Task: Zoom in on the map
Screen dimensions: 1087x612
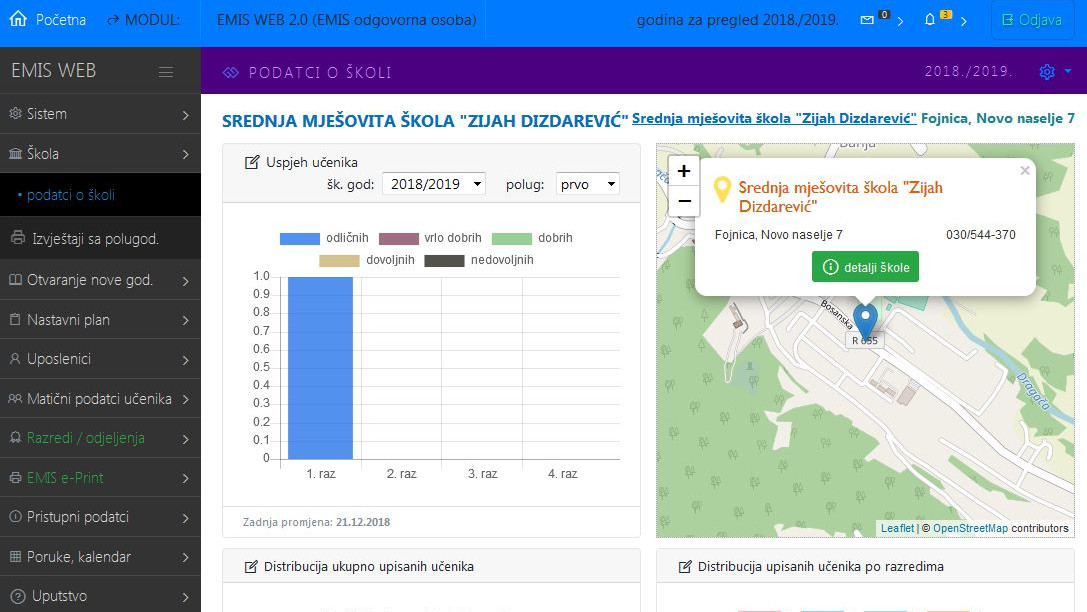Action: 684,171
